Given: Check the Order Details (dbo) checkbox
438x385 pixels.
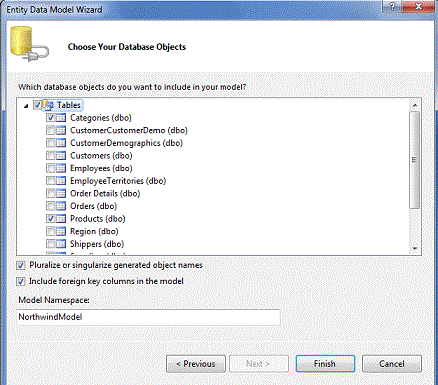Looking at the screenshot, I should tap(51, 194).
